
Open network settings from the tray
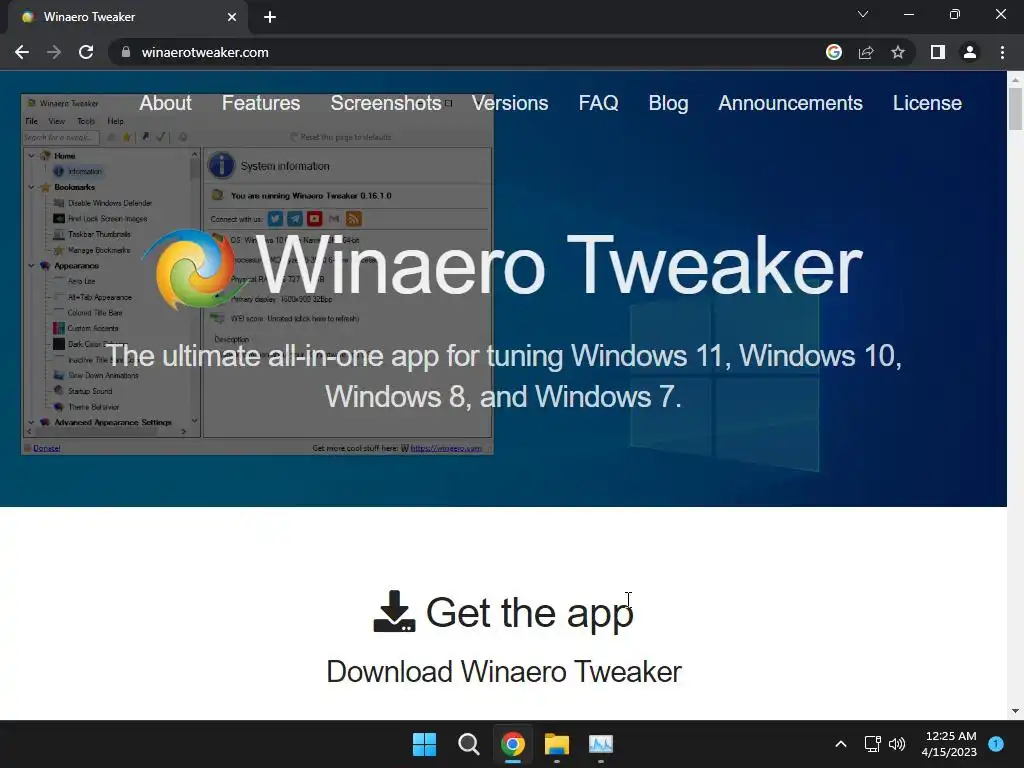[872, 744]
